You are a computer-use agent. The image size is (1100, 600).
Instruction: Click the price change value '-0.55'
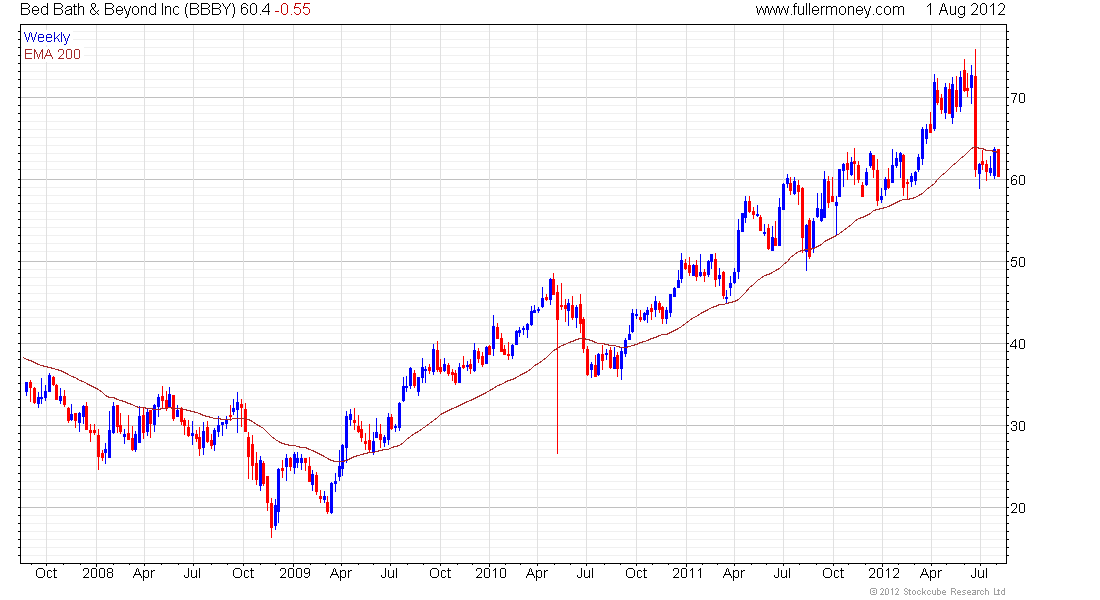pos(292,10)
